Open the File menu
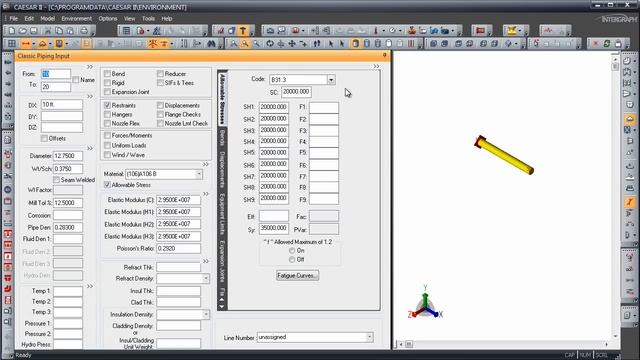640x360 pixels. 13,18
